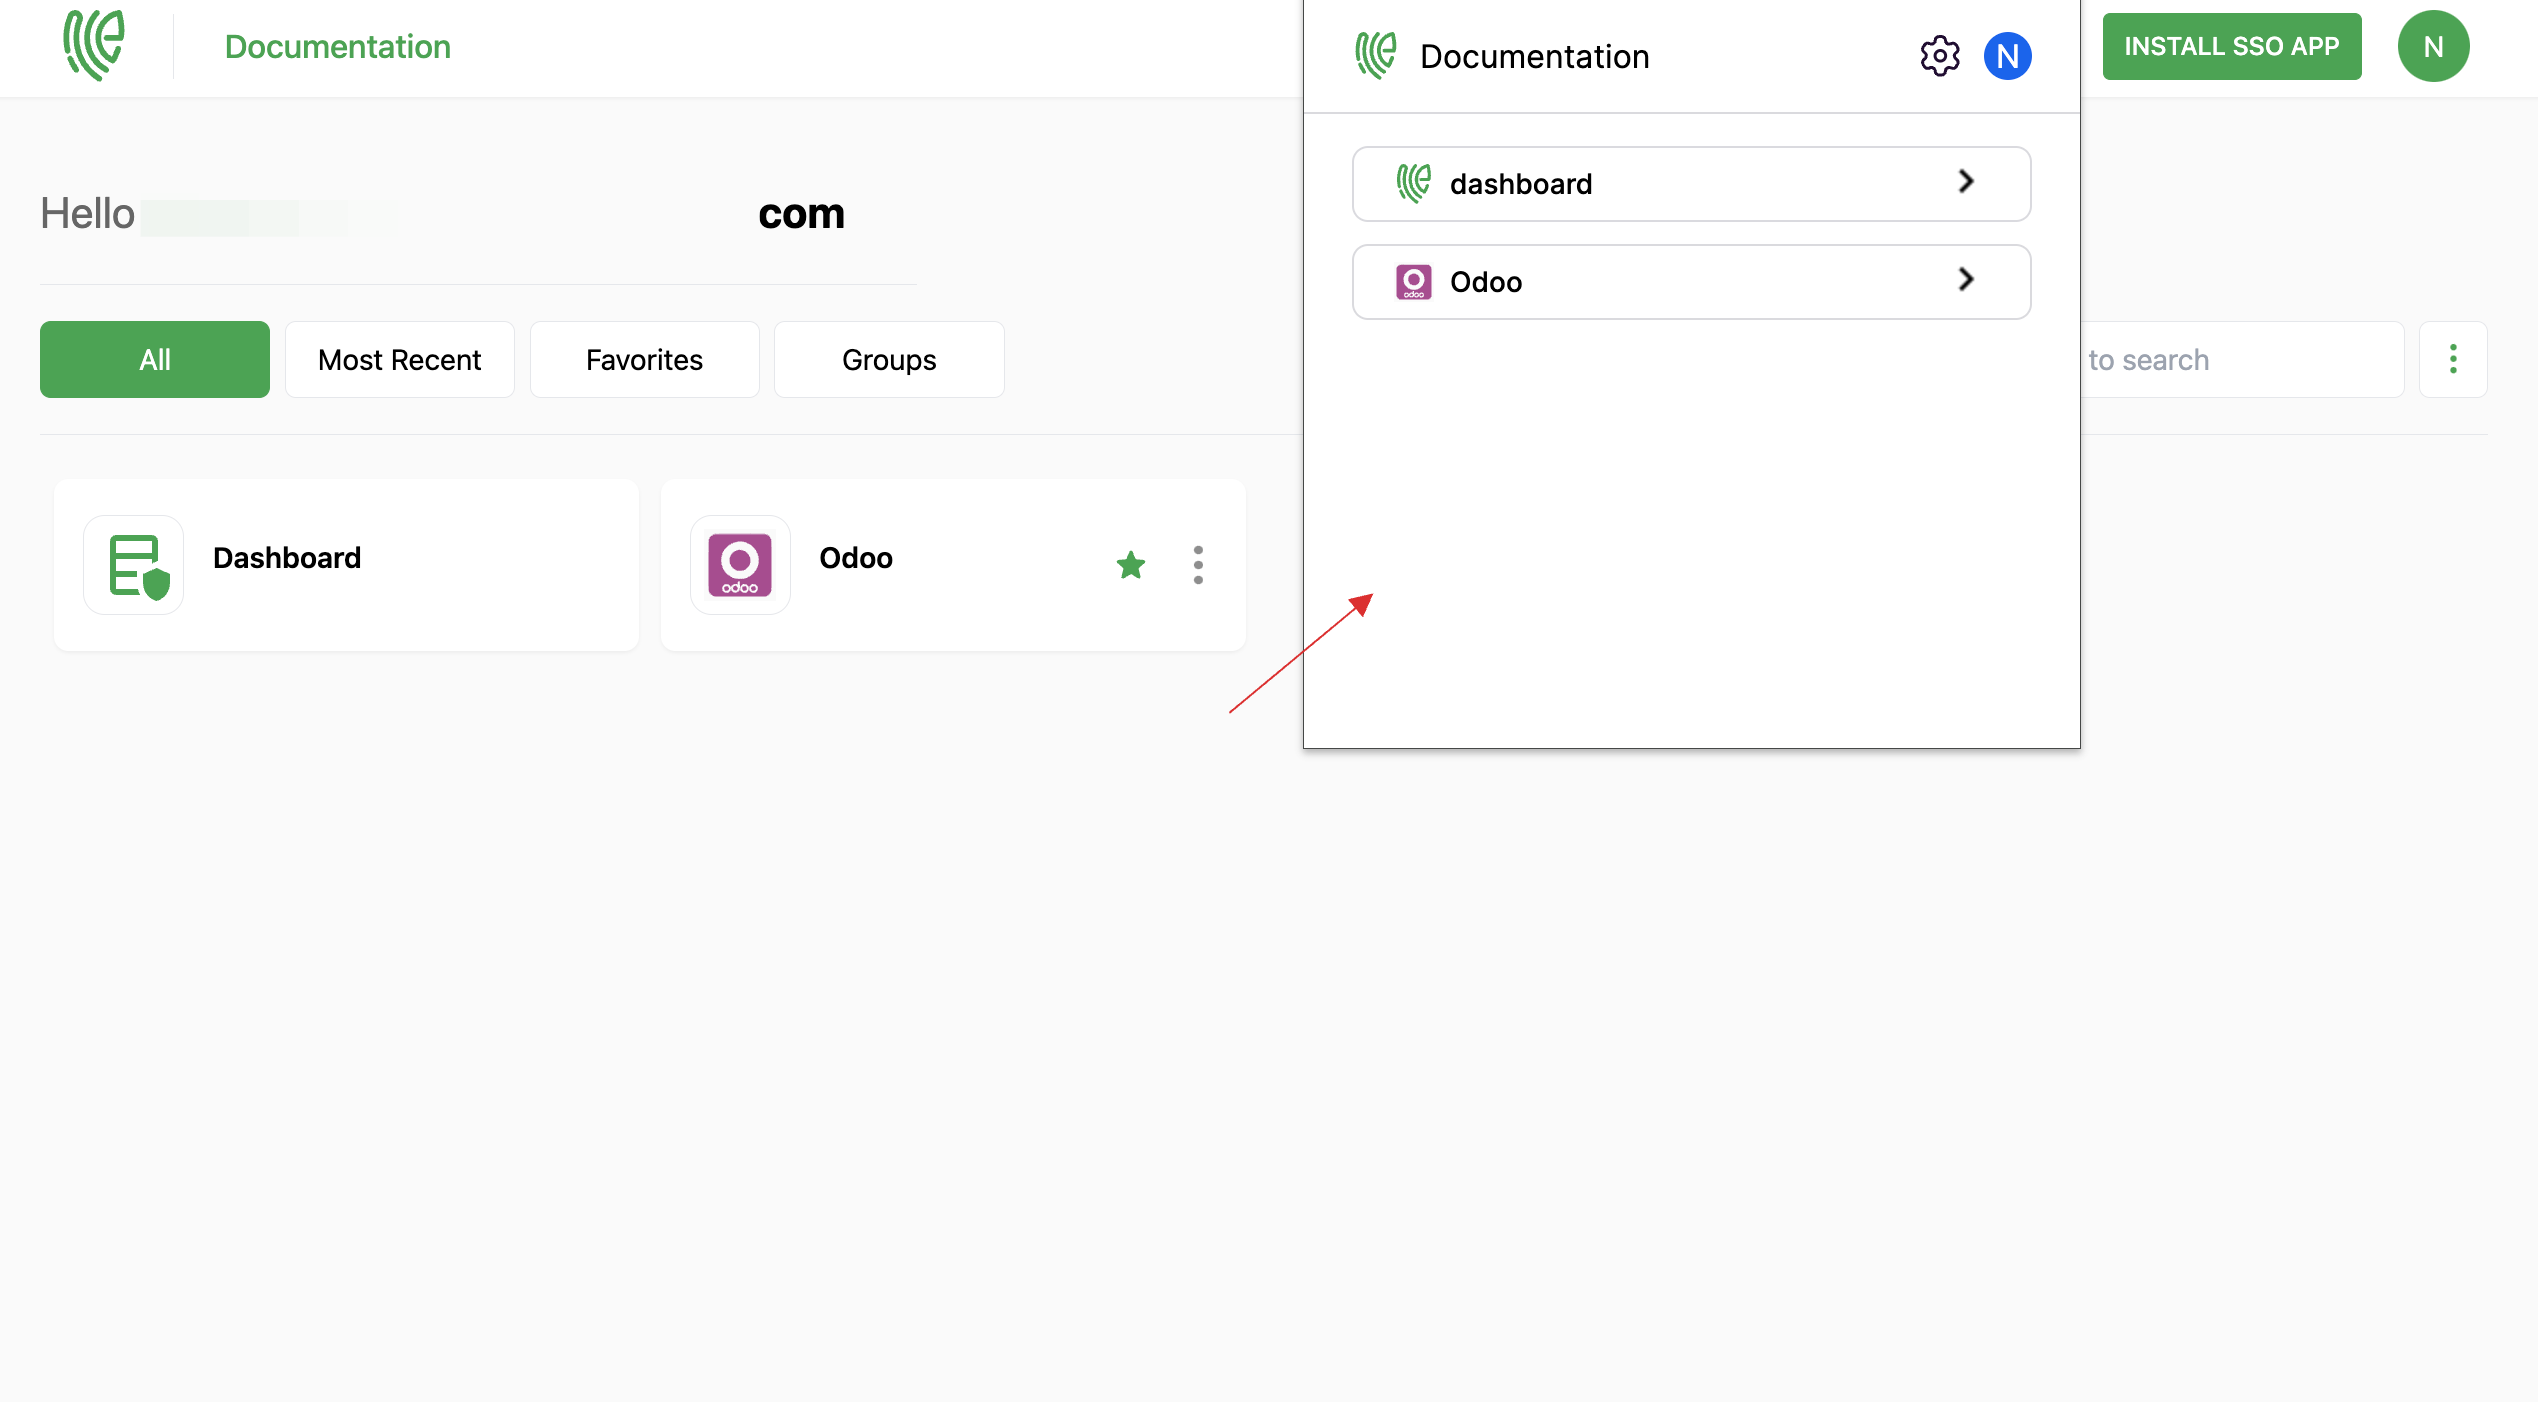Open the three-dot menu beside the search box

click(x=2453, y=359)
